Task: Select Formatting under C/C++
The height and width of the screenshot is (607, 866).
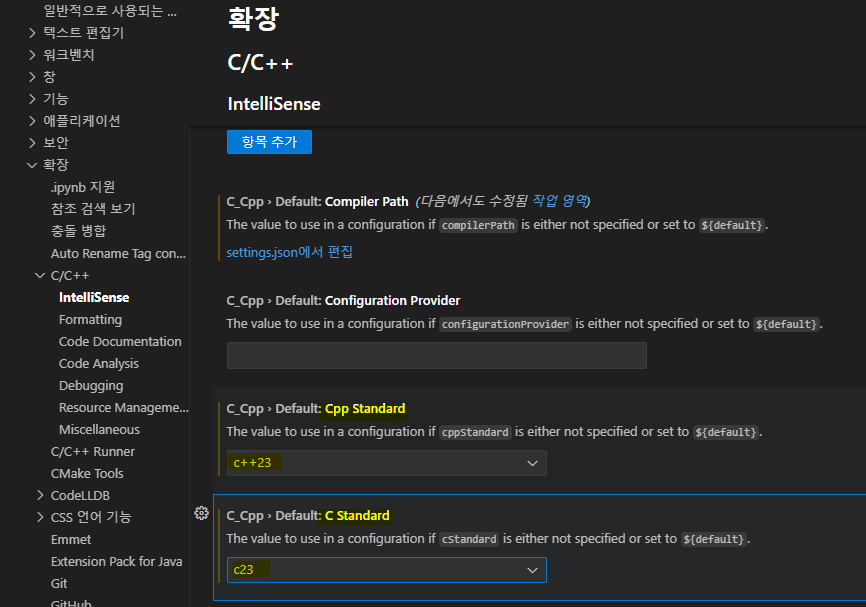Action: (91, 319)
